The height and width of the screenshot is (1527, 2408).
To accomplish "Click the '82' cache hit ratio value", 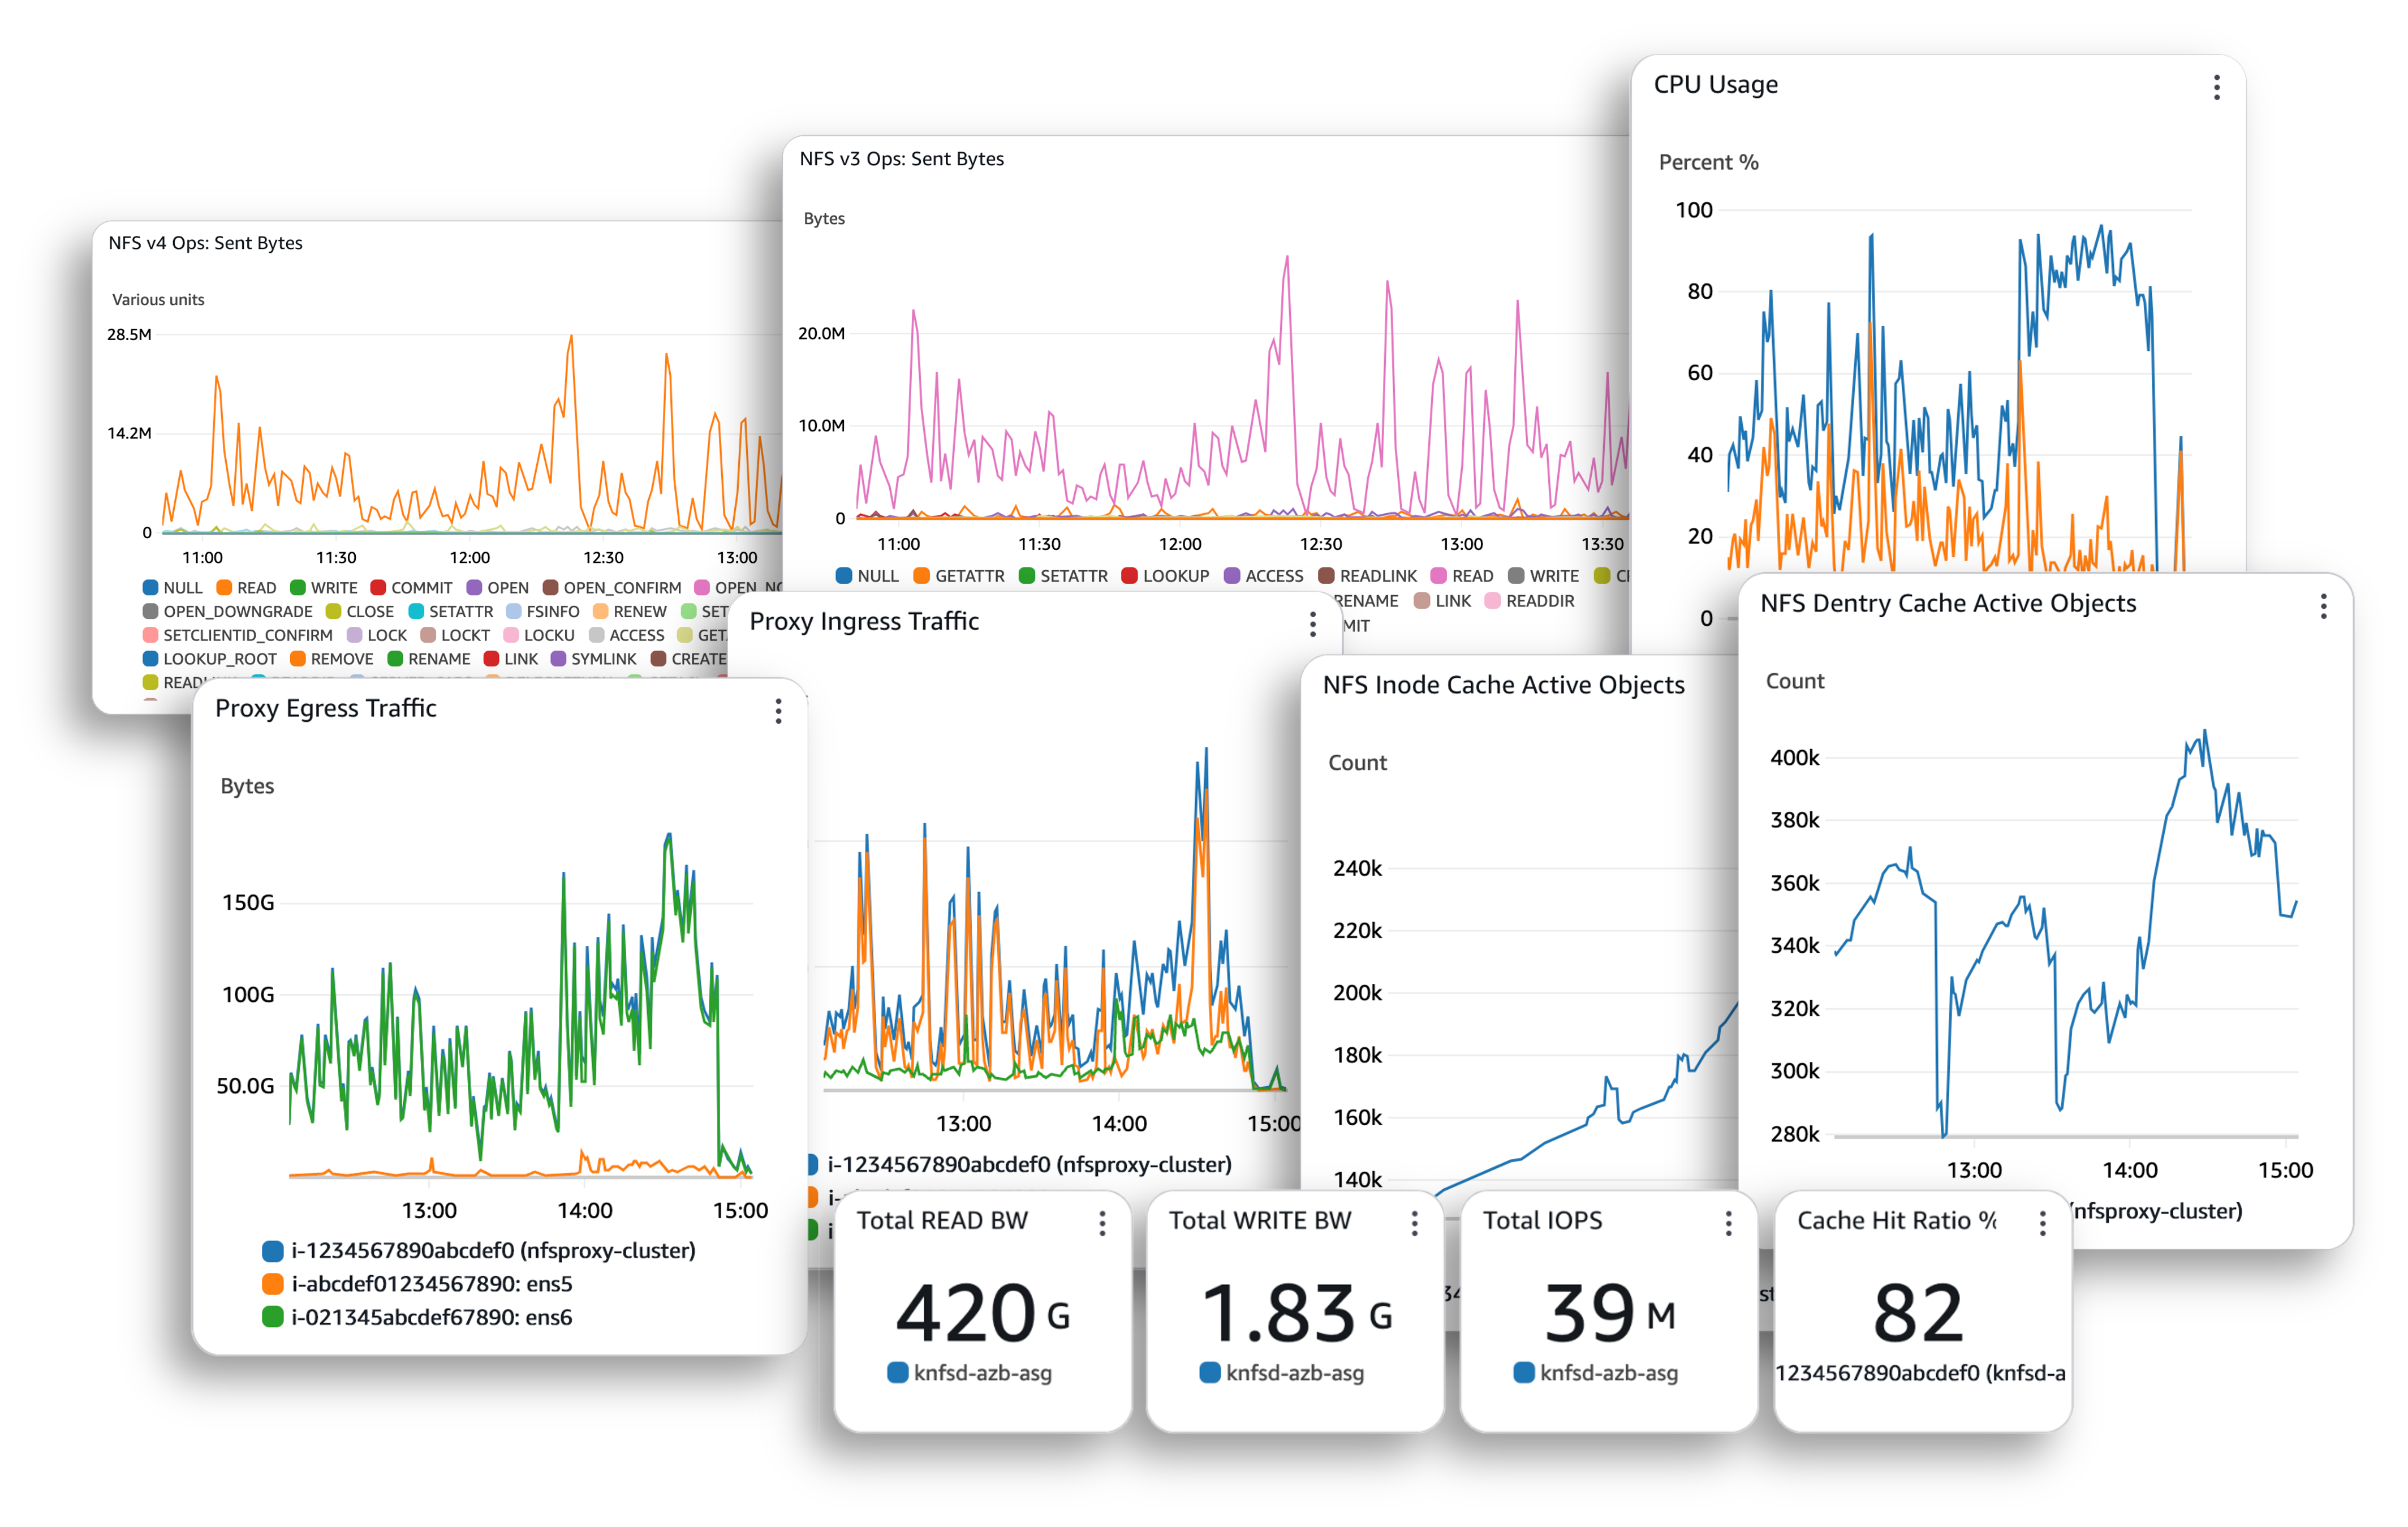I will pyautogui.click(x=1918, y=1313).
